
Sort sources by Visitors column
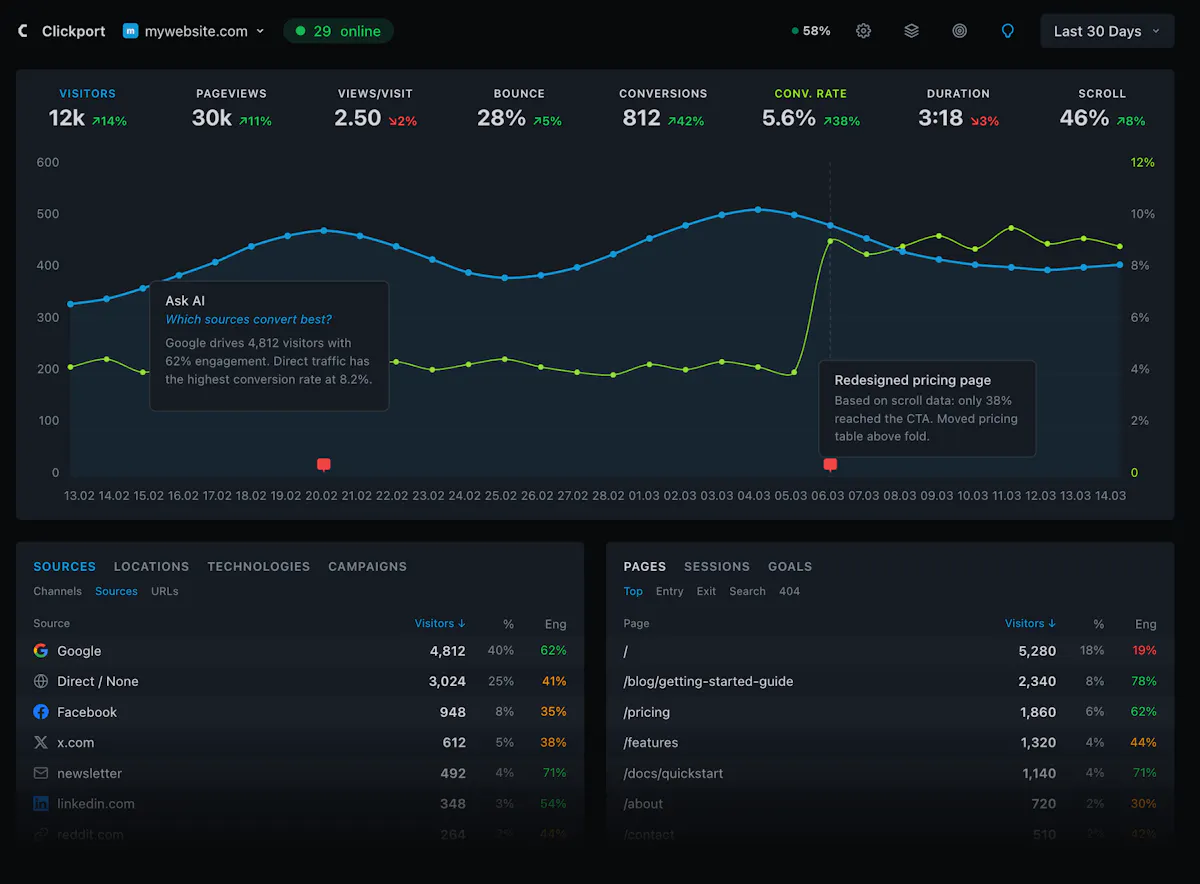click(x=440, y=623)
